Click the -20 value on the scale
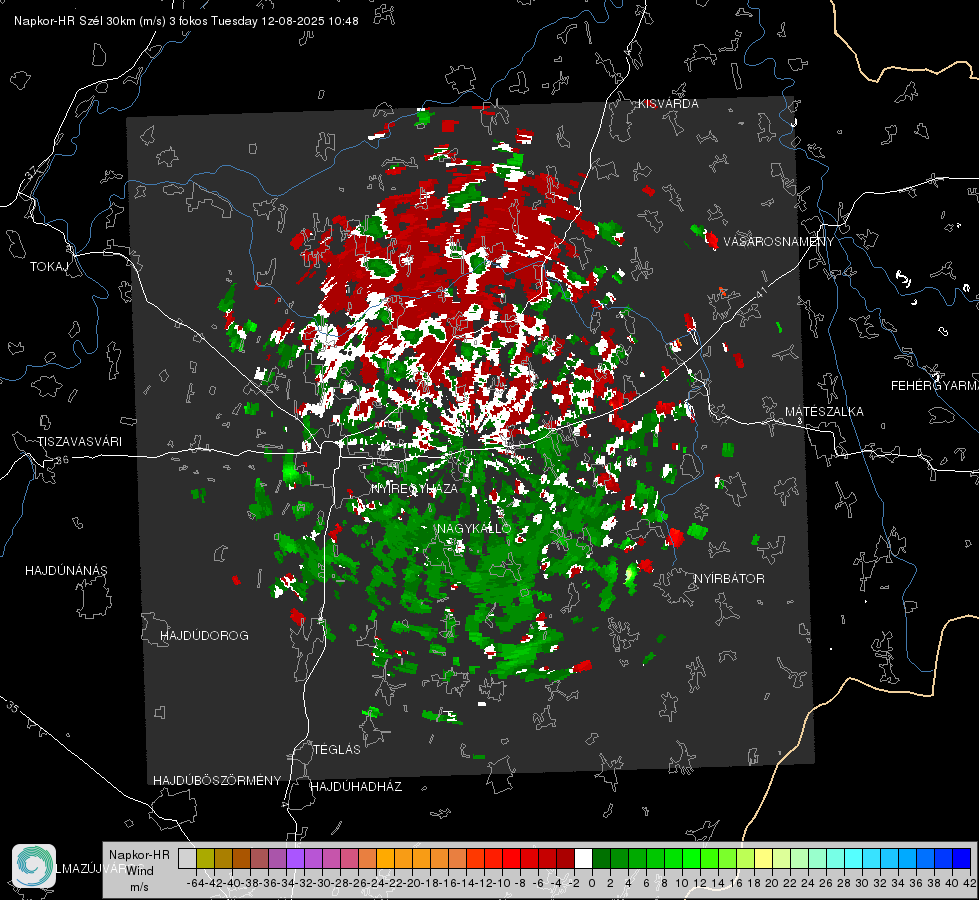 412,883
